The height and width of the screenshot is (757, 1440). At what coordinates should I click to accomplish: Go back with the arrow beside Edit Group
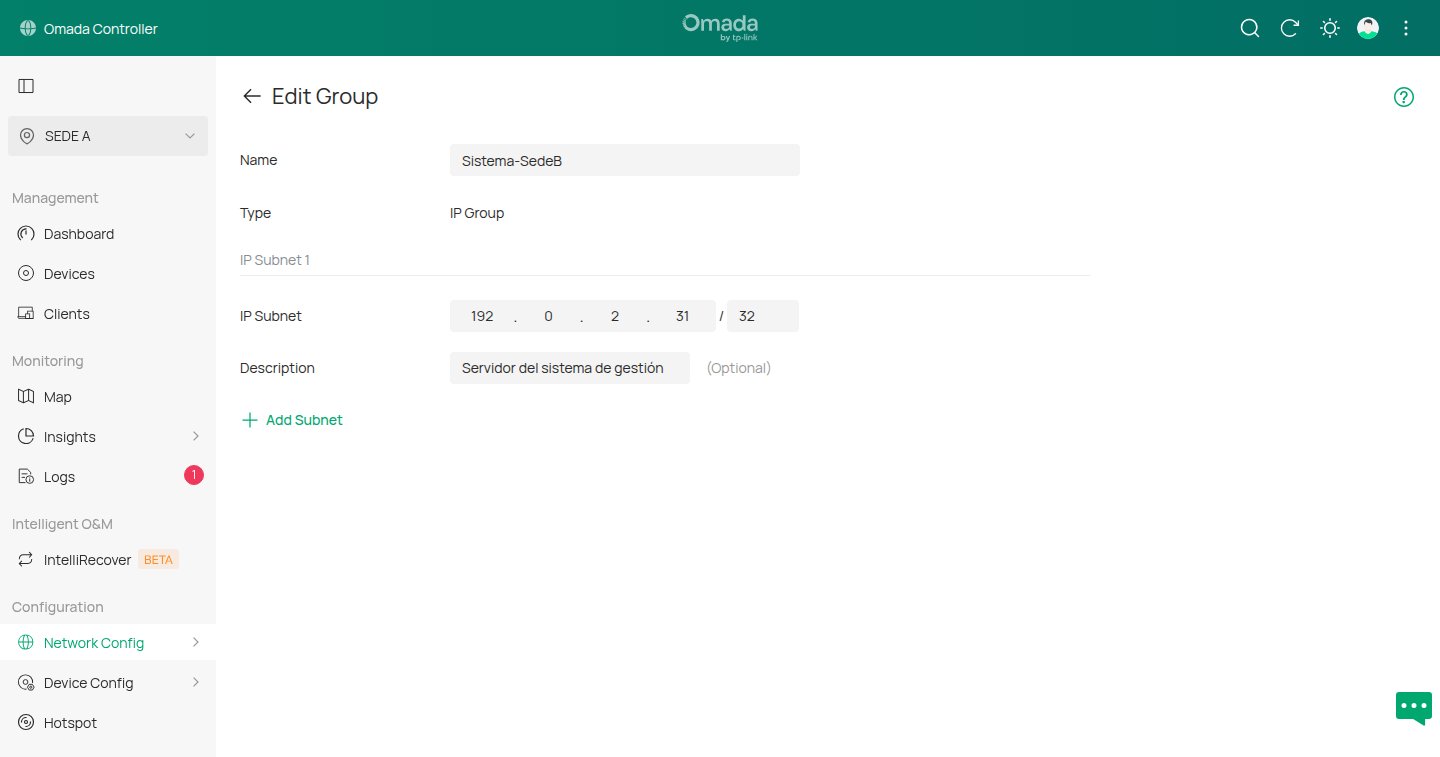coord(252,96)
